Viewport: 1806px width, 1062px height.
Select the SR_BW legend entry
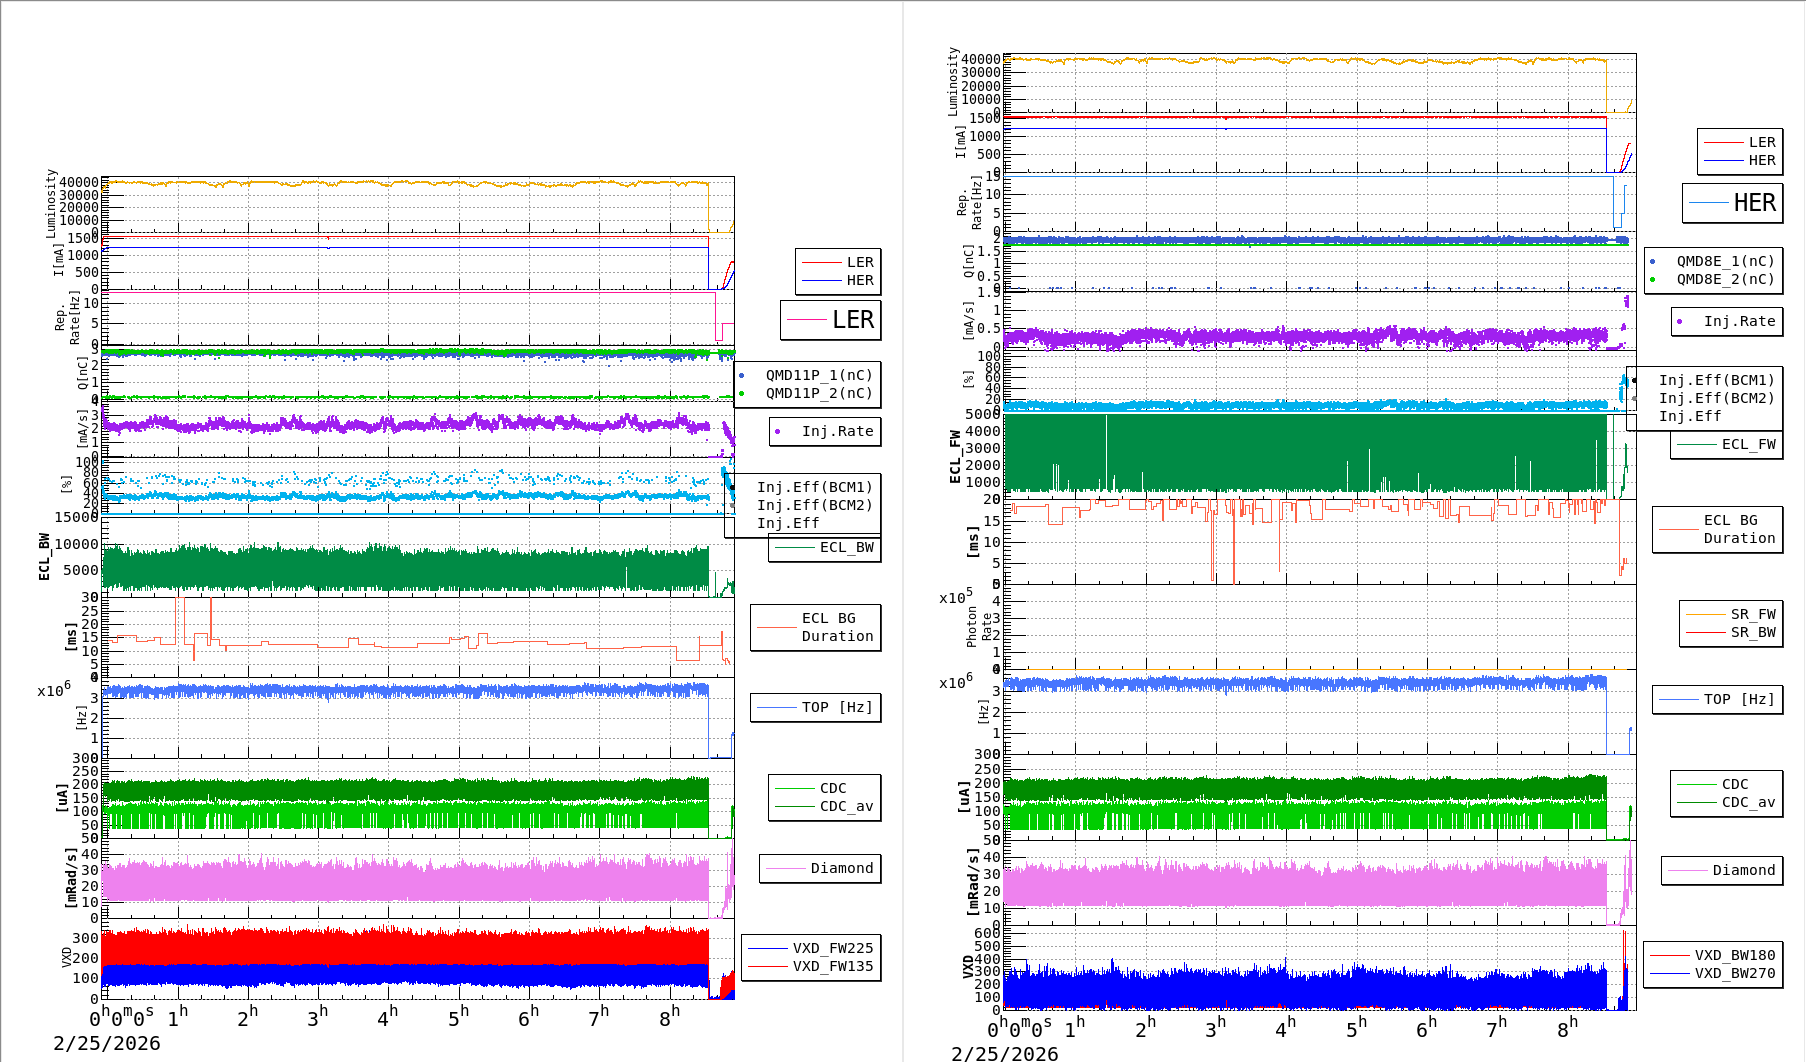pyautogui.click(x=1752, y=633)
